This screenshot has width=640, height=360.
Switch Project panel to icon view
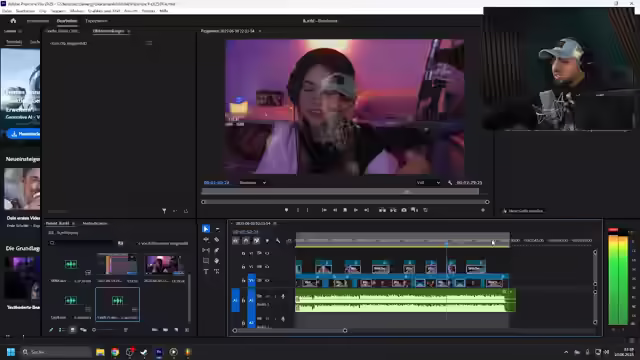(x=72, y=330)
